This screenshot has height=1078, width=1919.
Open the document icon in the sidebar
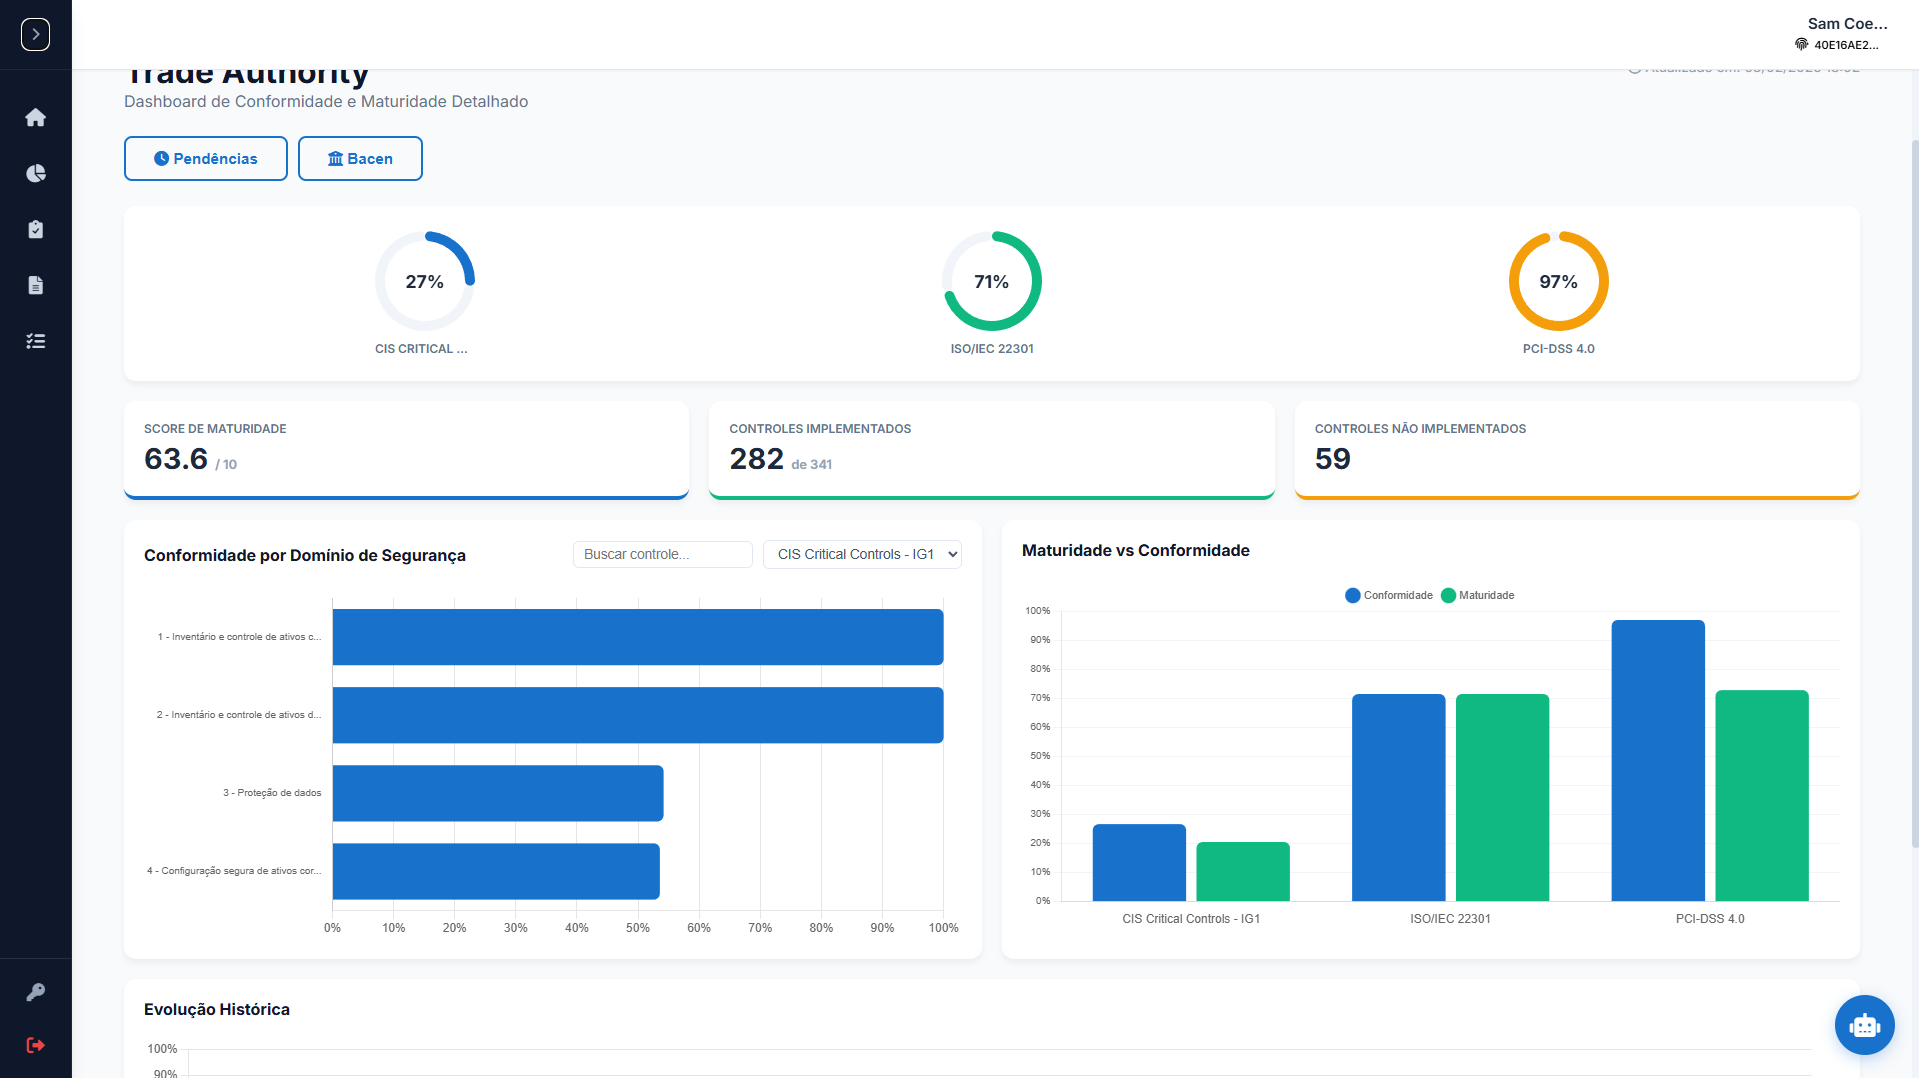35,285
